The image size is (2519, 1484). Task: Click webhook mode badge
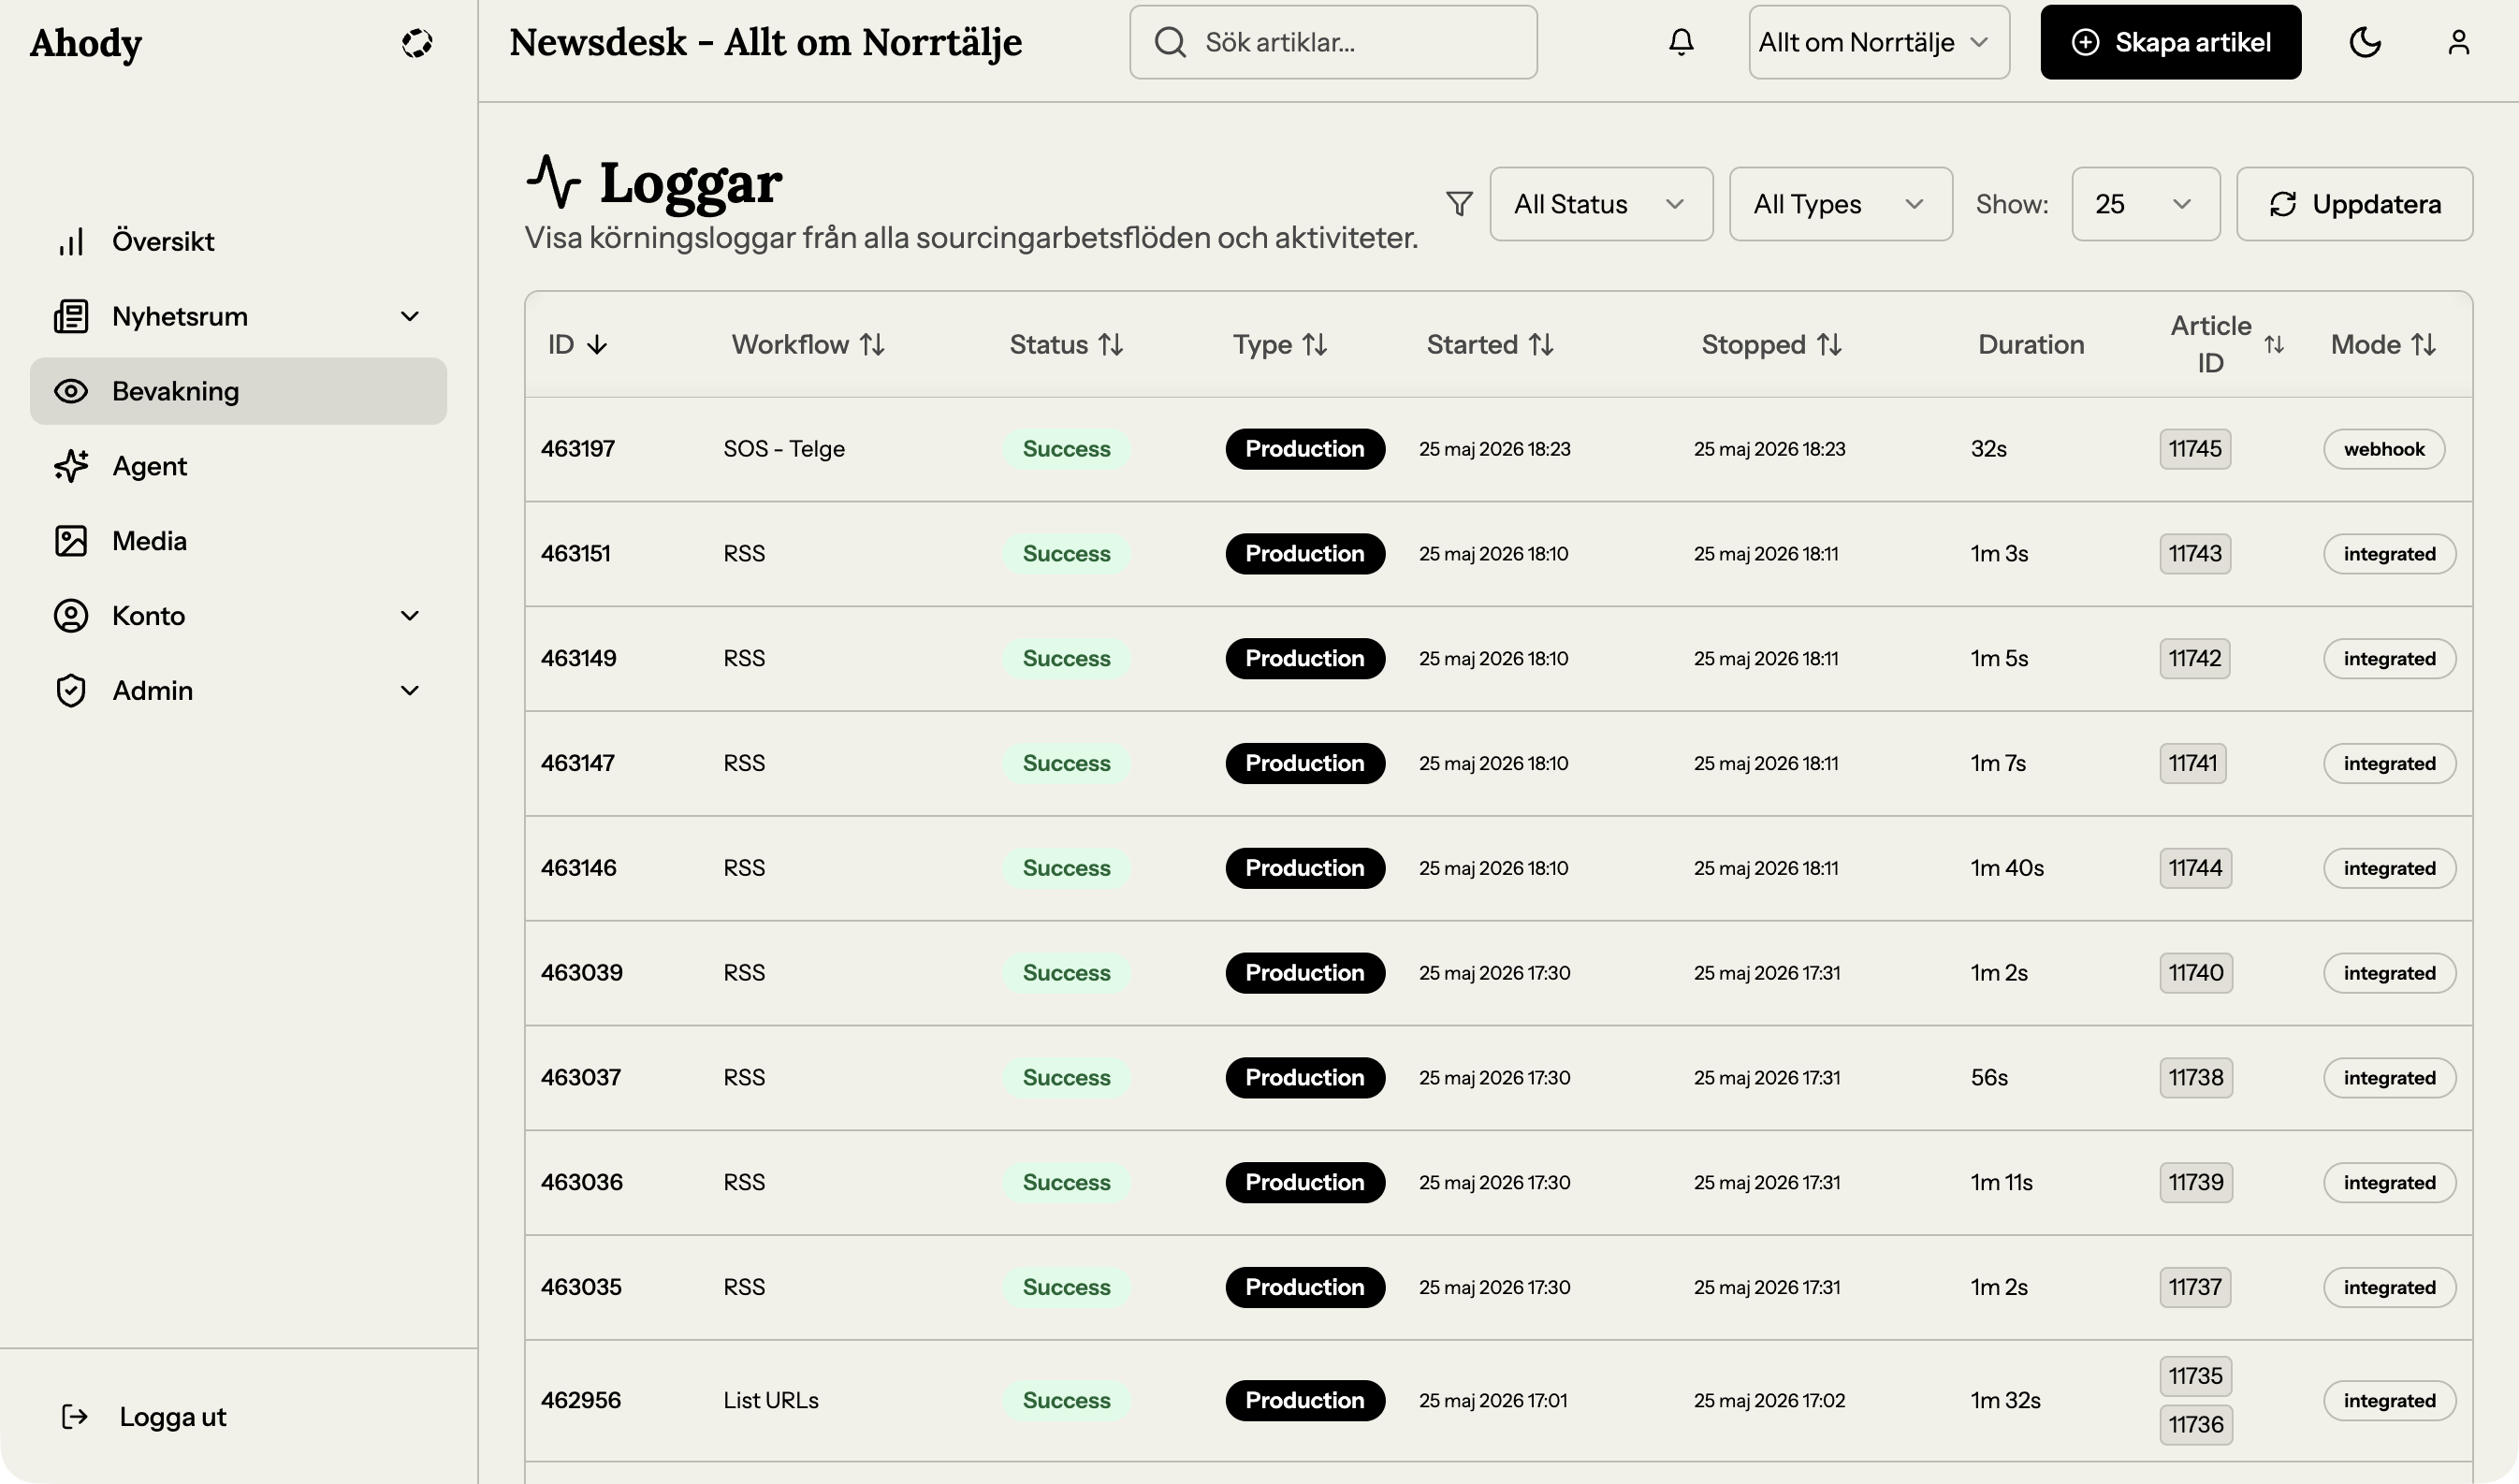pos(2383,449)
